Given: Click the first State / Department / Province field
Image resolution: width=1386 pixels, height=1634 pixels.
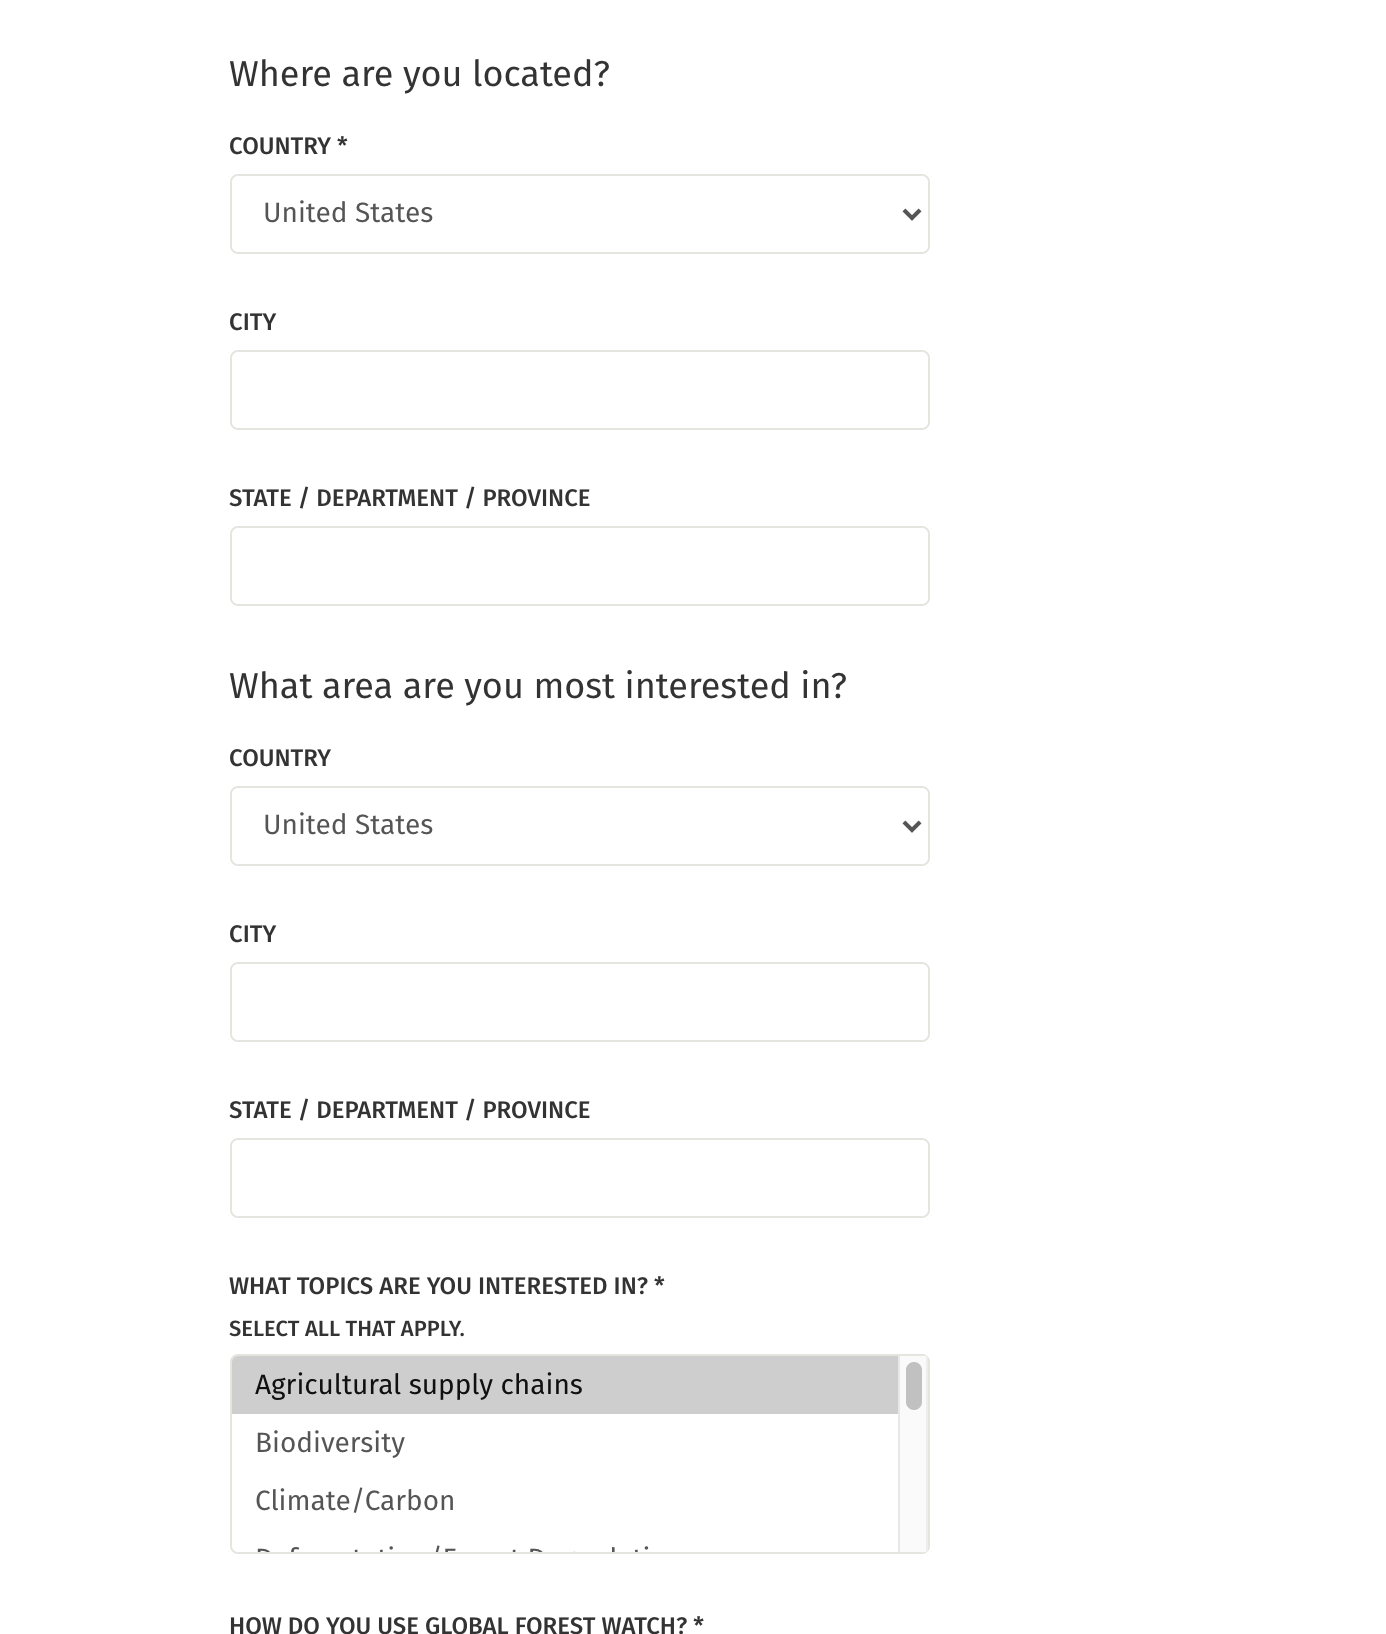Looking at the screenshot, I should (579, 565).
